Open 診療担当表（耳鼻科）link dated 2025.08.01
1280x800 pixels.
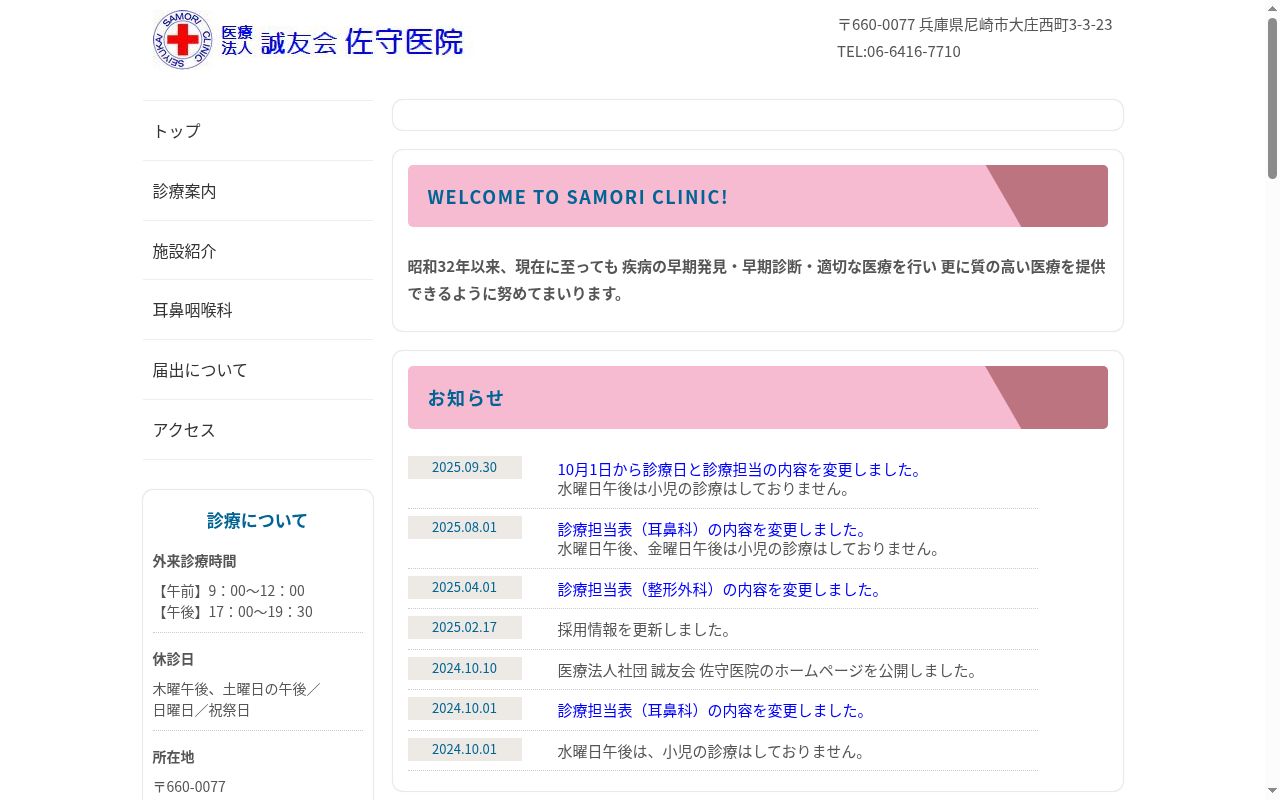pos(714,529)
